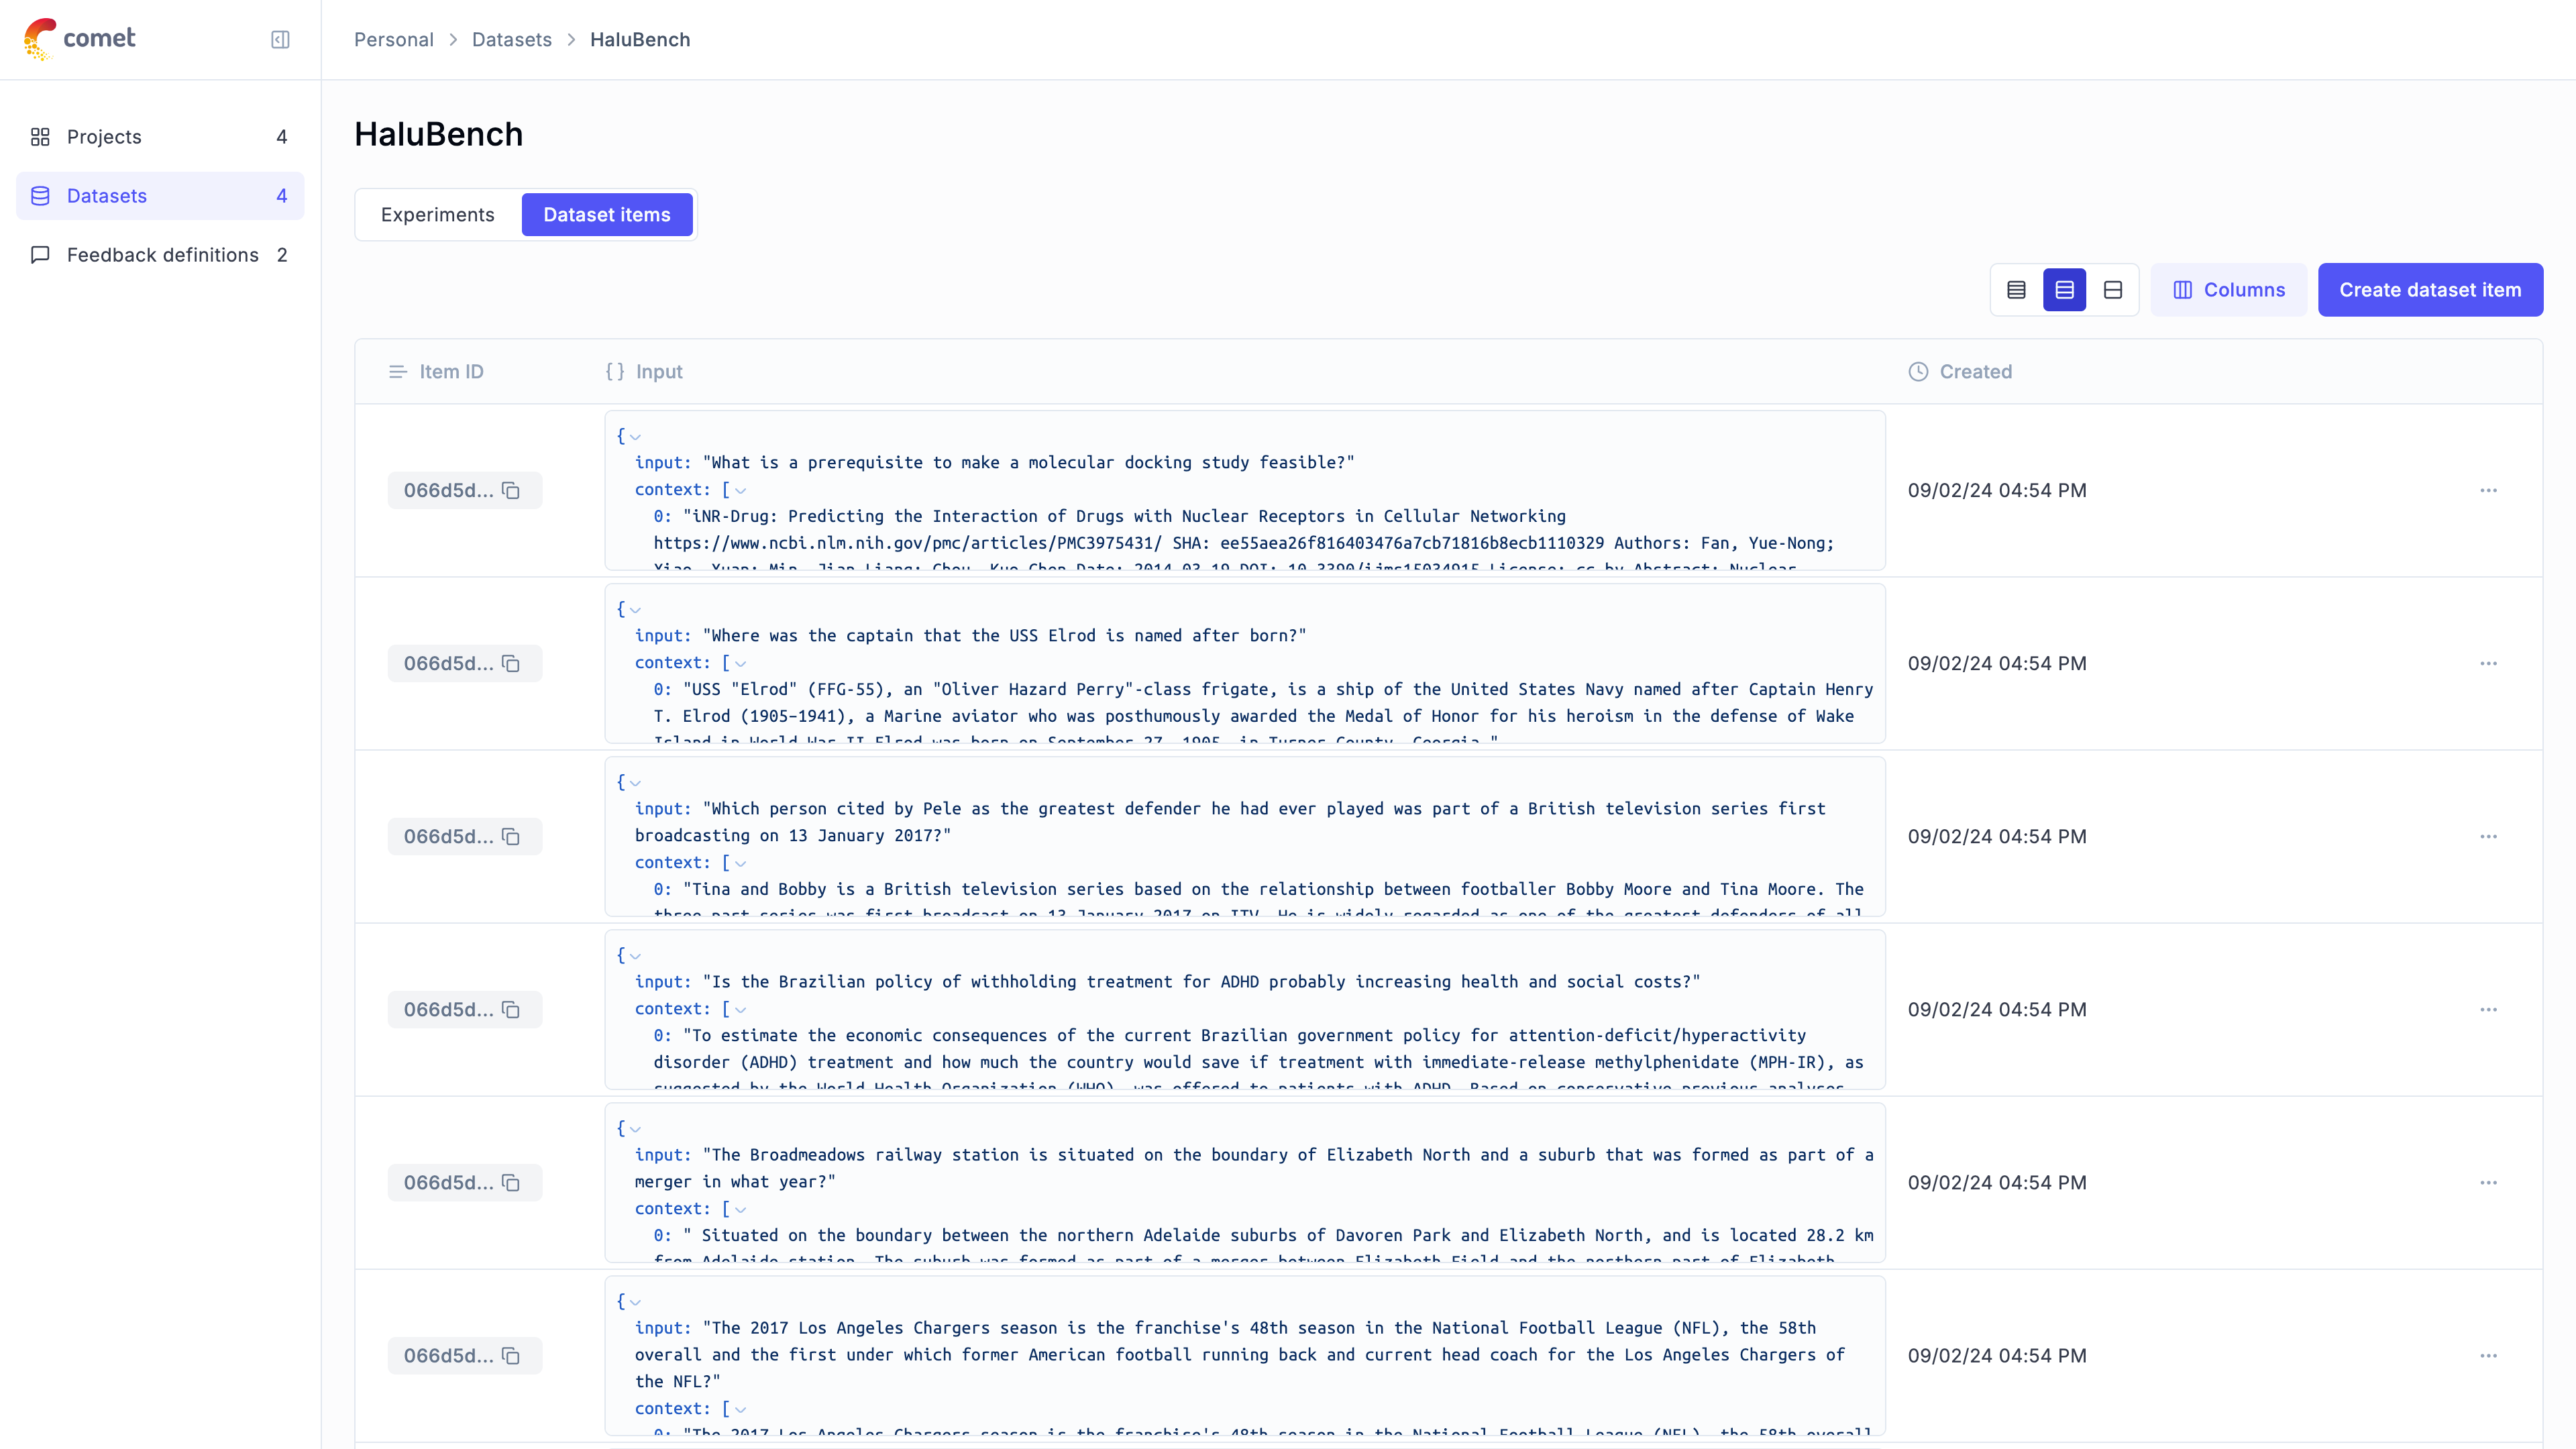2576x1449 pixels.
Task: Collapse JSON root of Chargers season row
Action: 635,1302
